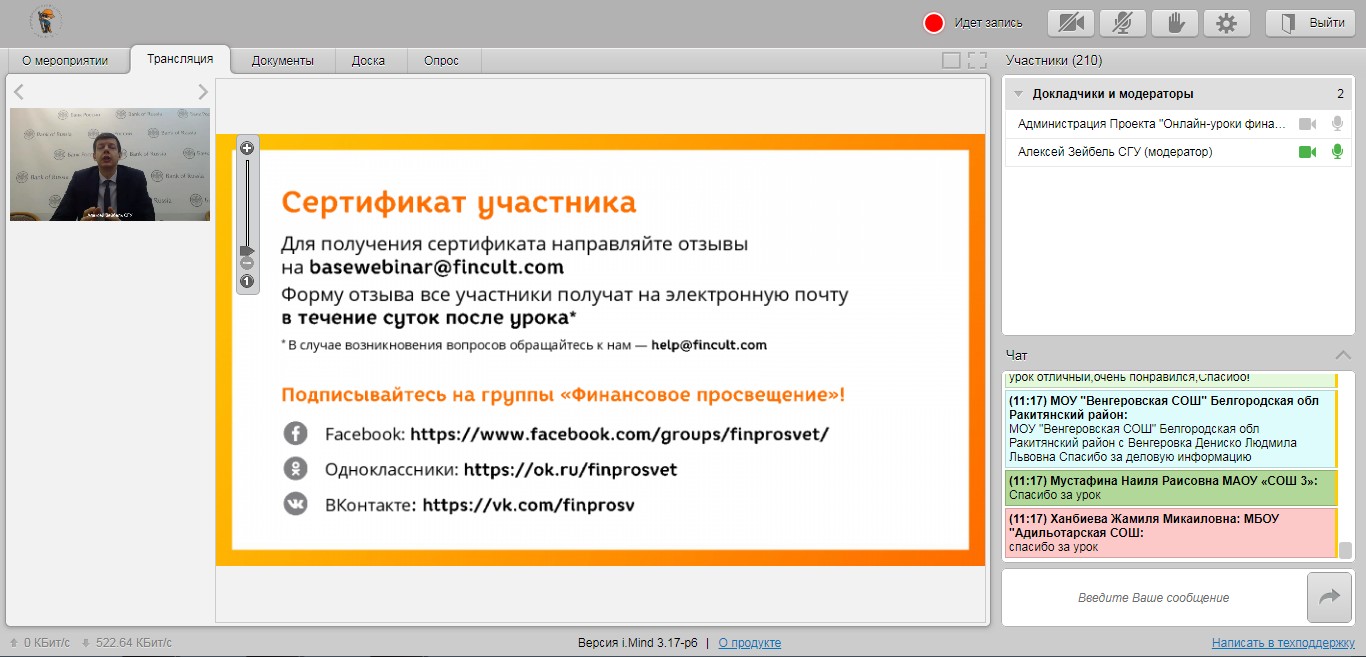Focus the Введите Ваше сообщение input field
1366x657 pixels.
[x=1153, y=598]
